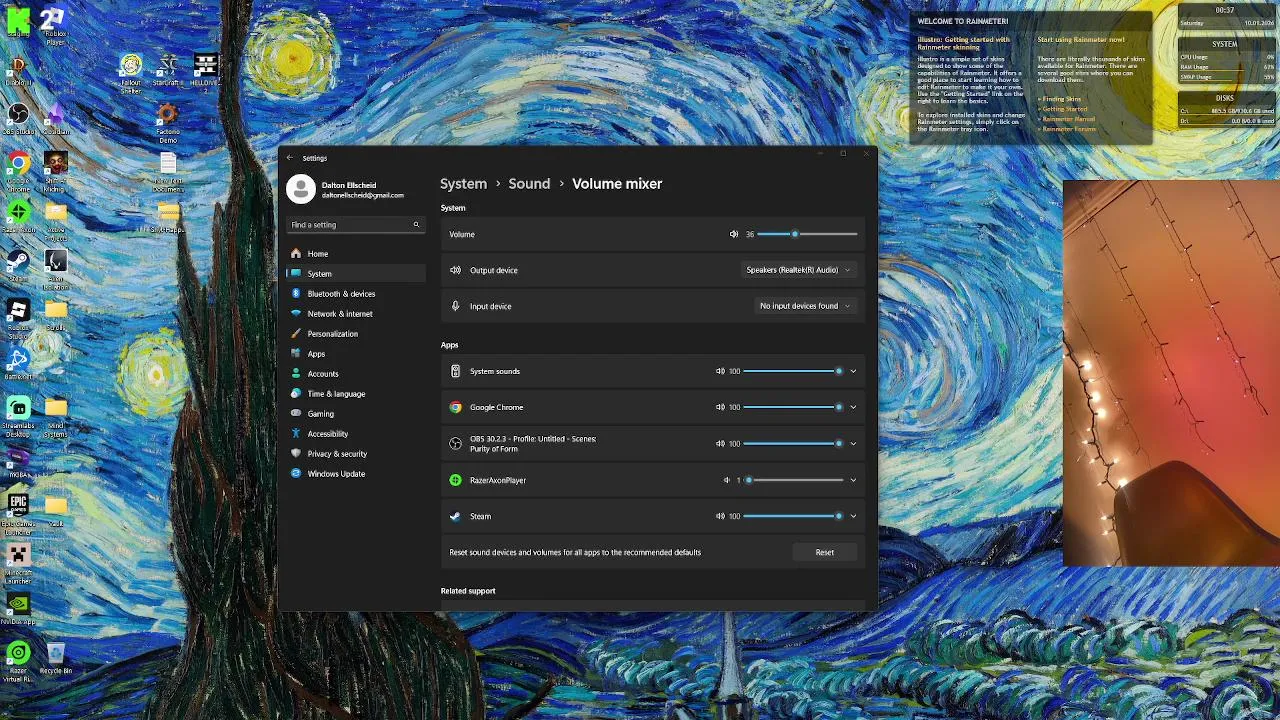Image resolution: width=1280 pixels, height=720 pixels.
Task: Expand the System sounds row chevron
Action: tap(853, 371)
